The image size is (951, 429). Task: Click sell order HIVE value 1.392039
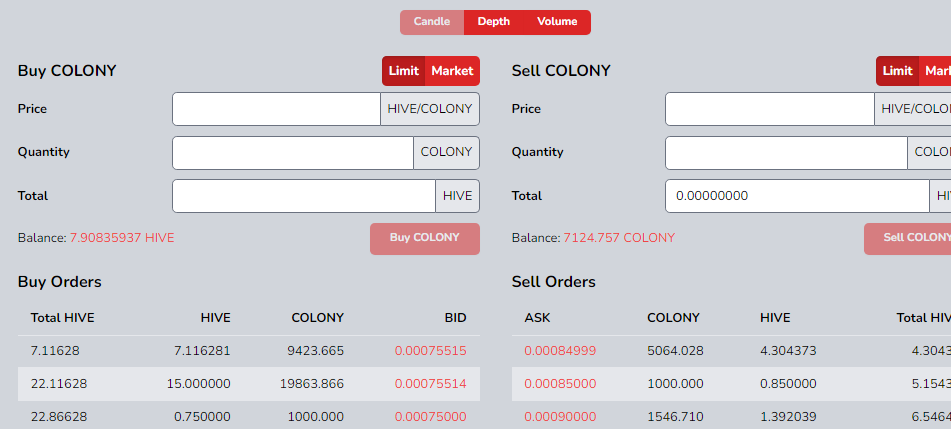click(788, 417)
